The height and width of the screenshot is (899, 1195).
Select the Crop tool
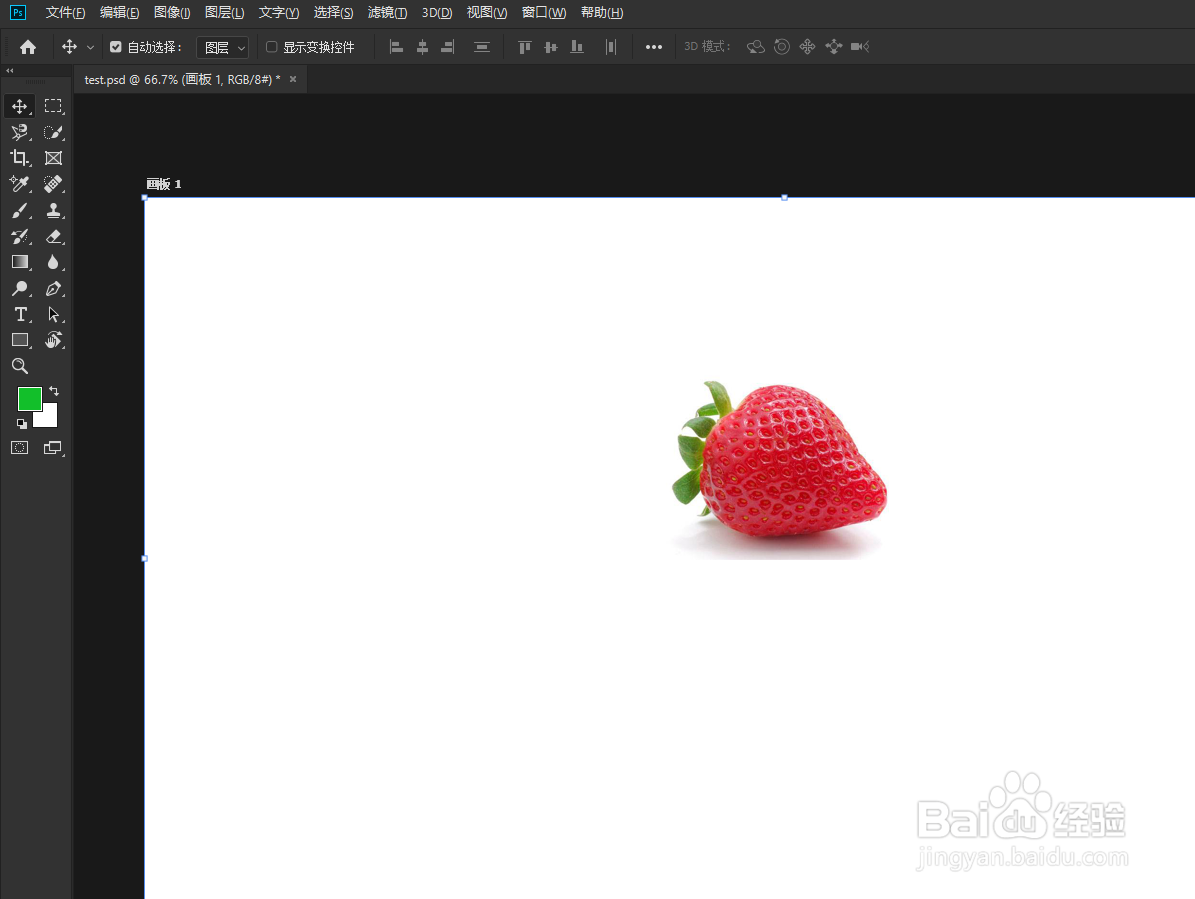pos(20,158)
